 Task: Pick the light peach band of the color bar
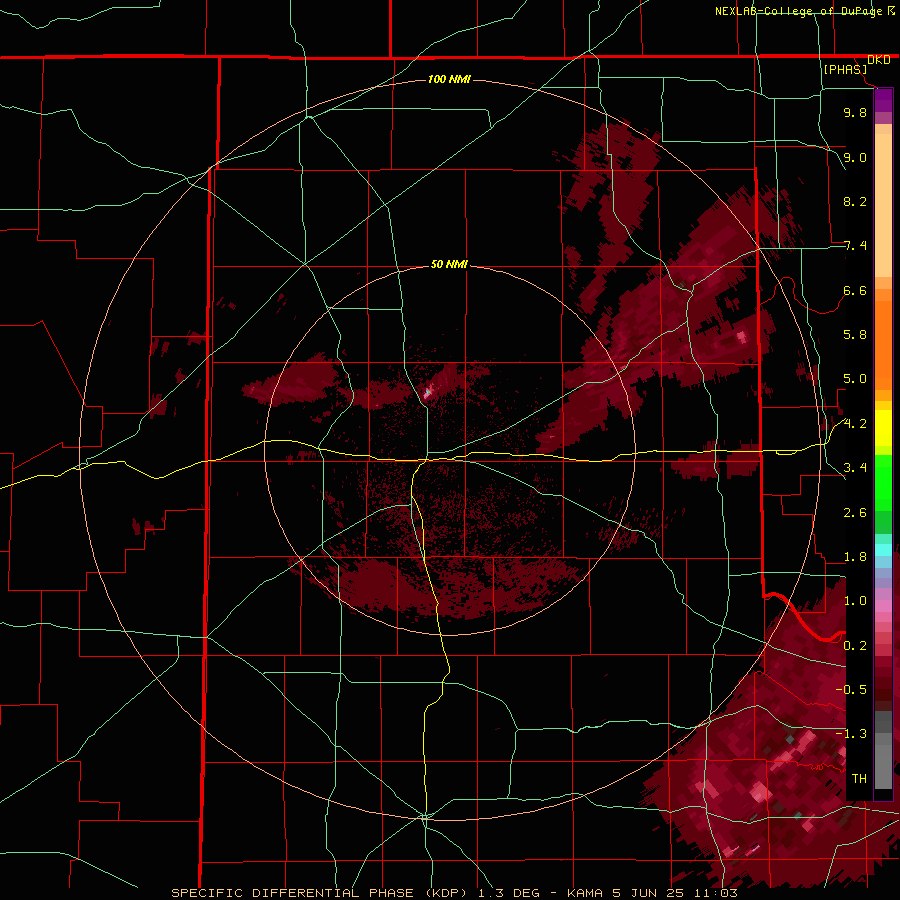(883, 205)
